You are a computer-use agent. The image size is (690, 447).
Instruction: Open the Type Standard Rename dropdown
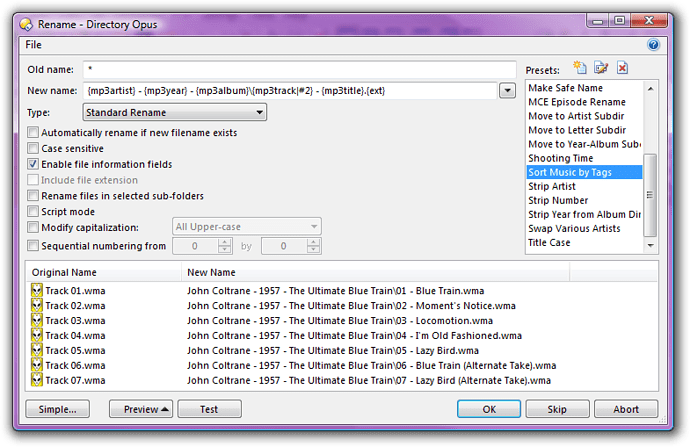(x=174, y=113)
